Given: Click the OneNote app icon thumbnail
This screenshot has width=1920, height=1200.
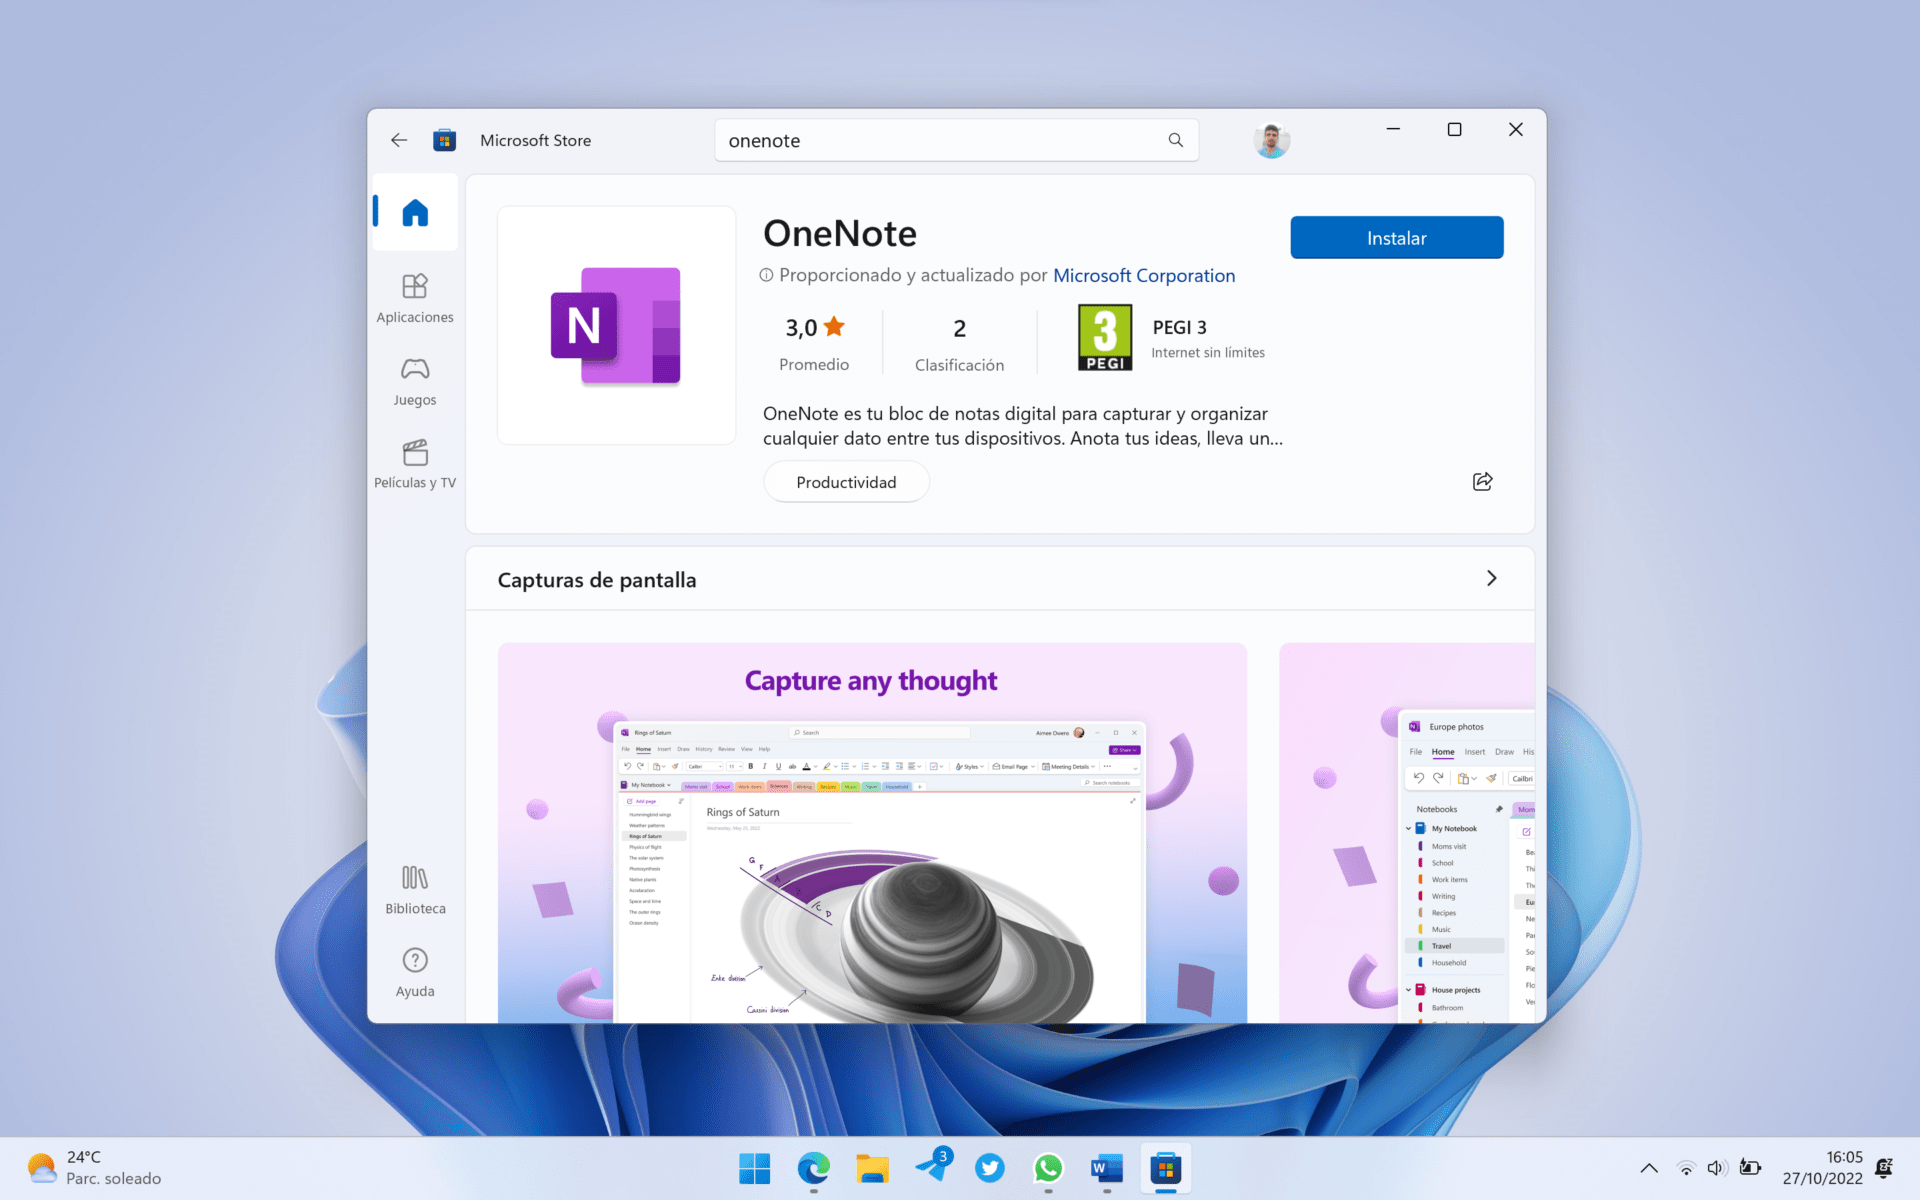Looking at the screenshot, I should click(x=616, y=324).
